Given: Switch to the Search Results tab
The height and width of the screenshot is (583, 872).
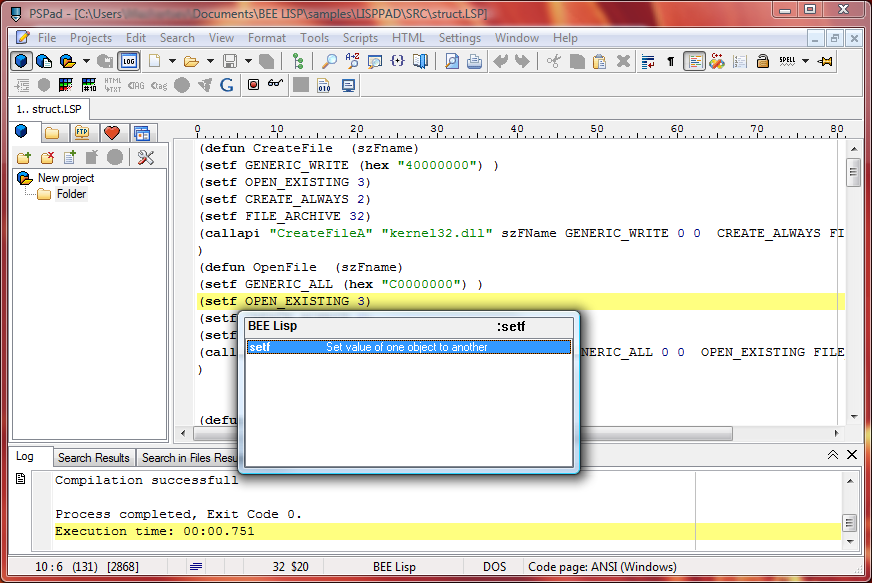Looking at the screenshot, I should click(x=93, y=458).
